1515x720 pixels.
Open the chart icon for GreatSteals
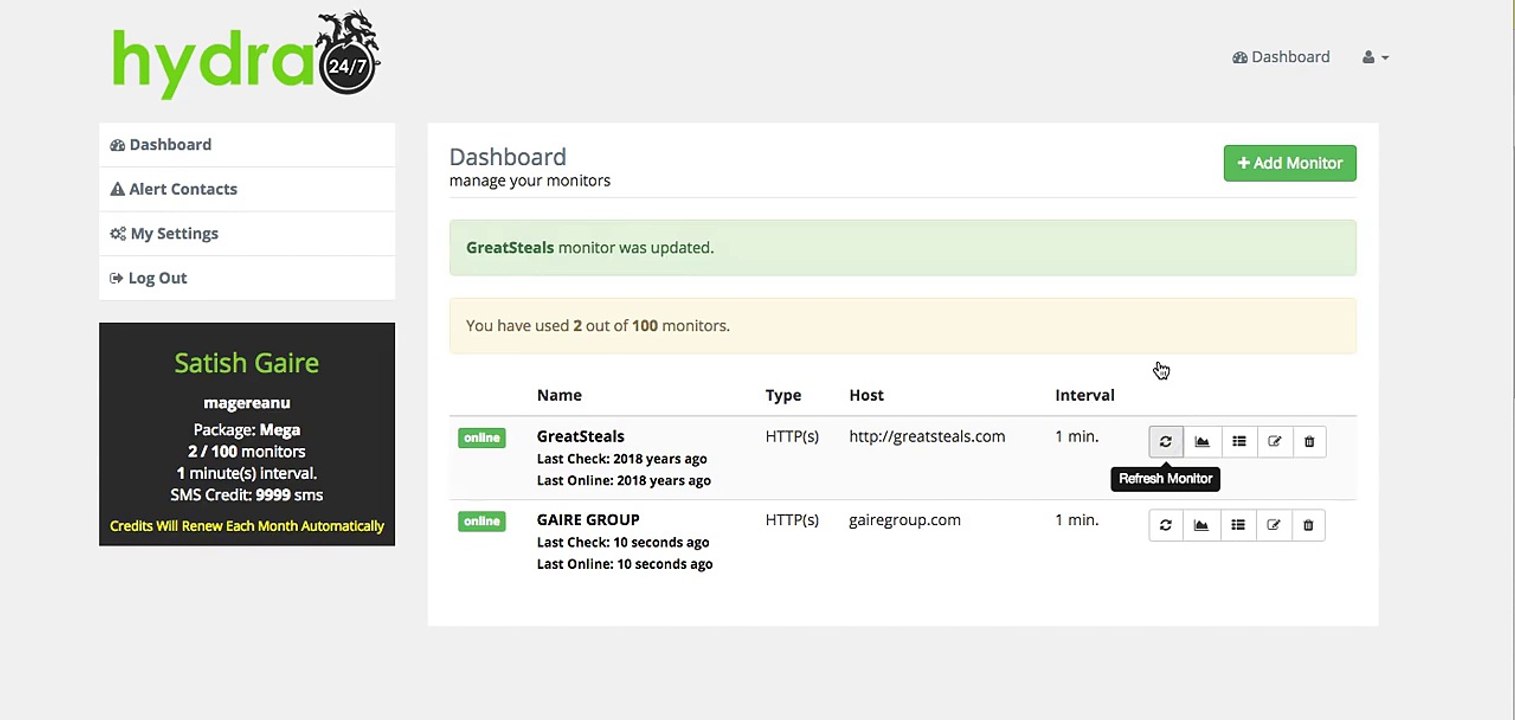click(1202, 441)
